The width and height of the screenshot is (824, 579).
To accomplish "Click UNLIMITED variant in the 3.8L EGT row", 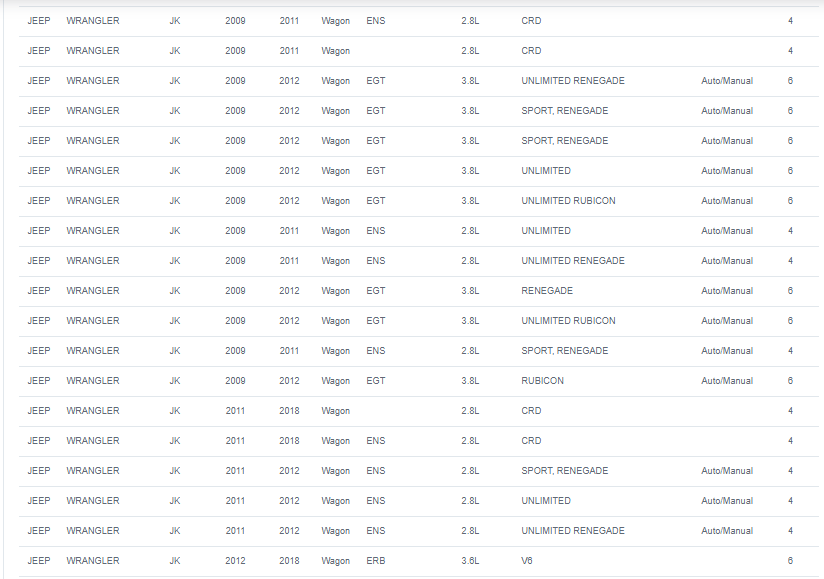I will click(x=545, y=171).
